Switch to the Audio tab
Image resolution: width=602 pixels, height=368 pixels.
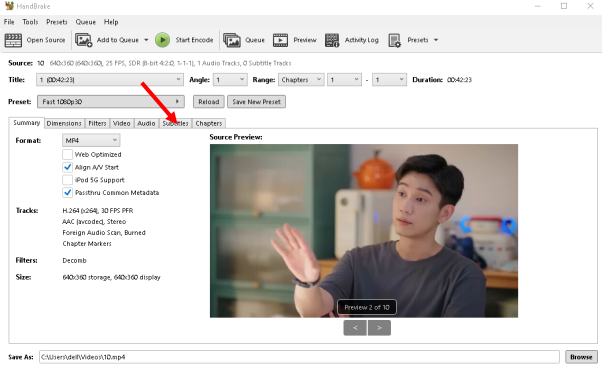pos(146,123)
